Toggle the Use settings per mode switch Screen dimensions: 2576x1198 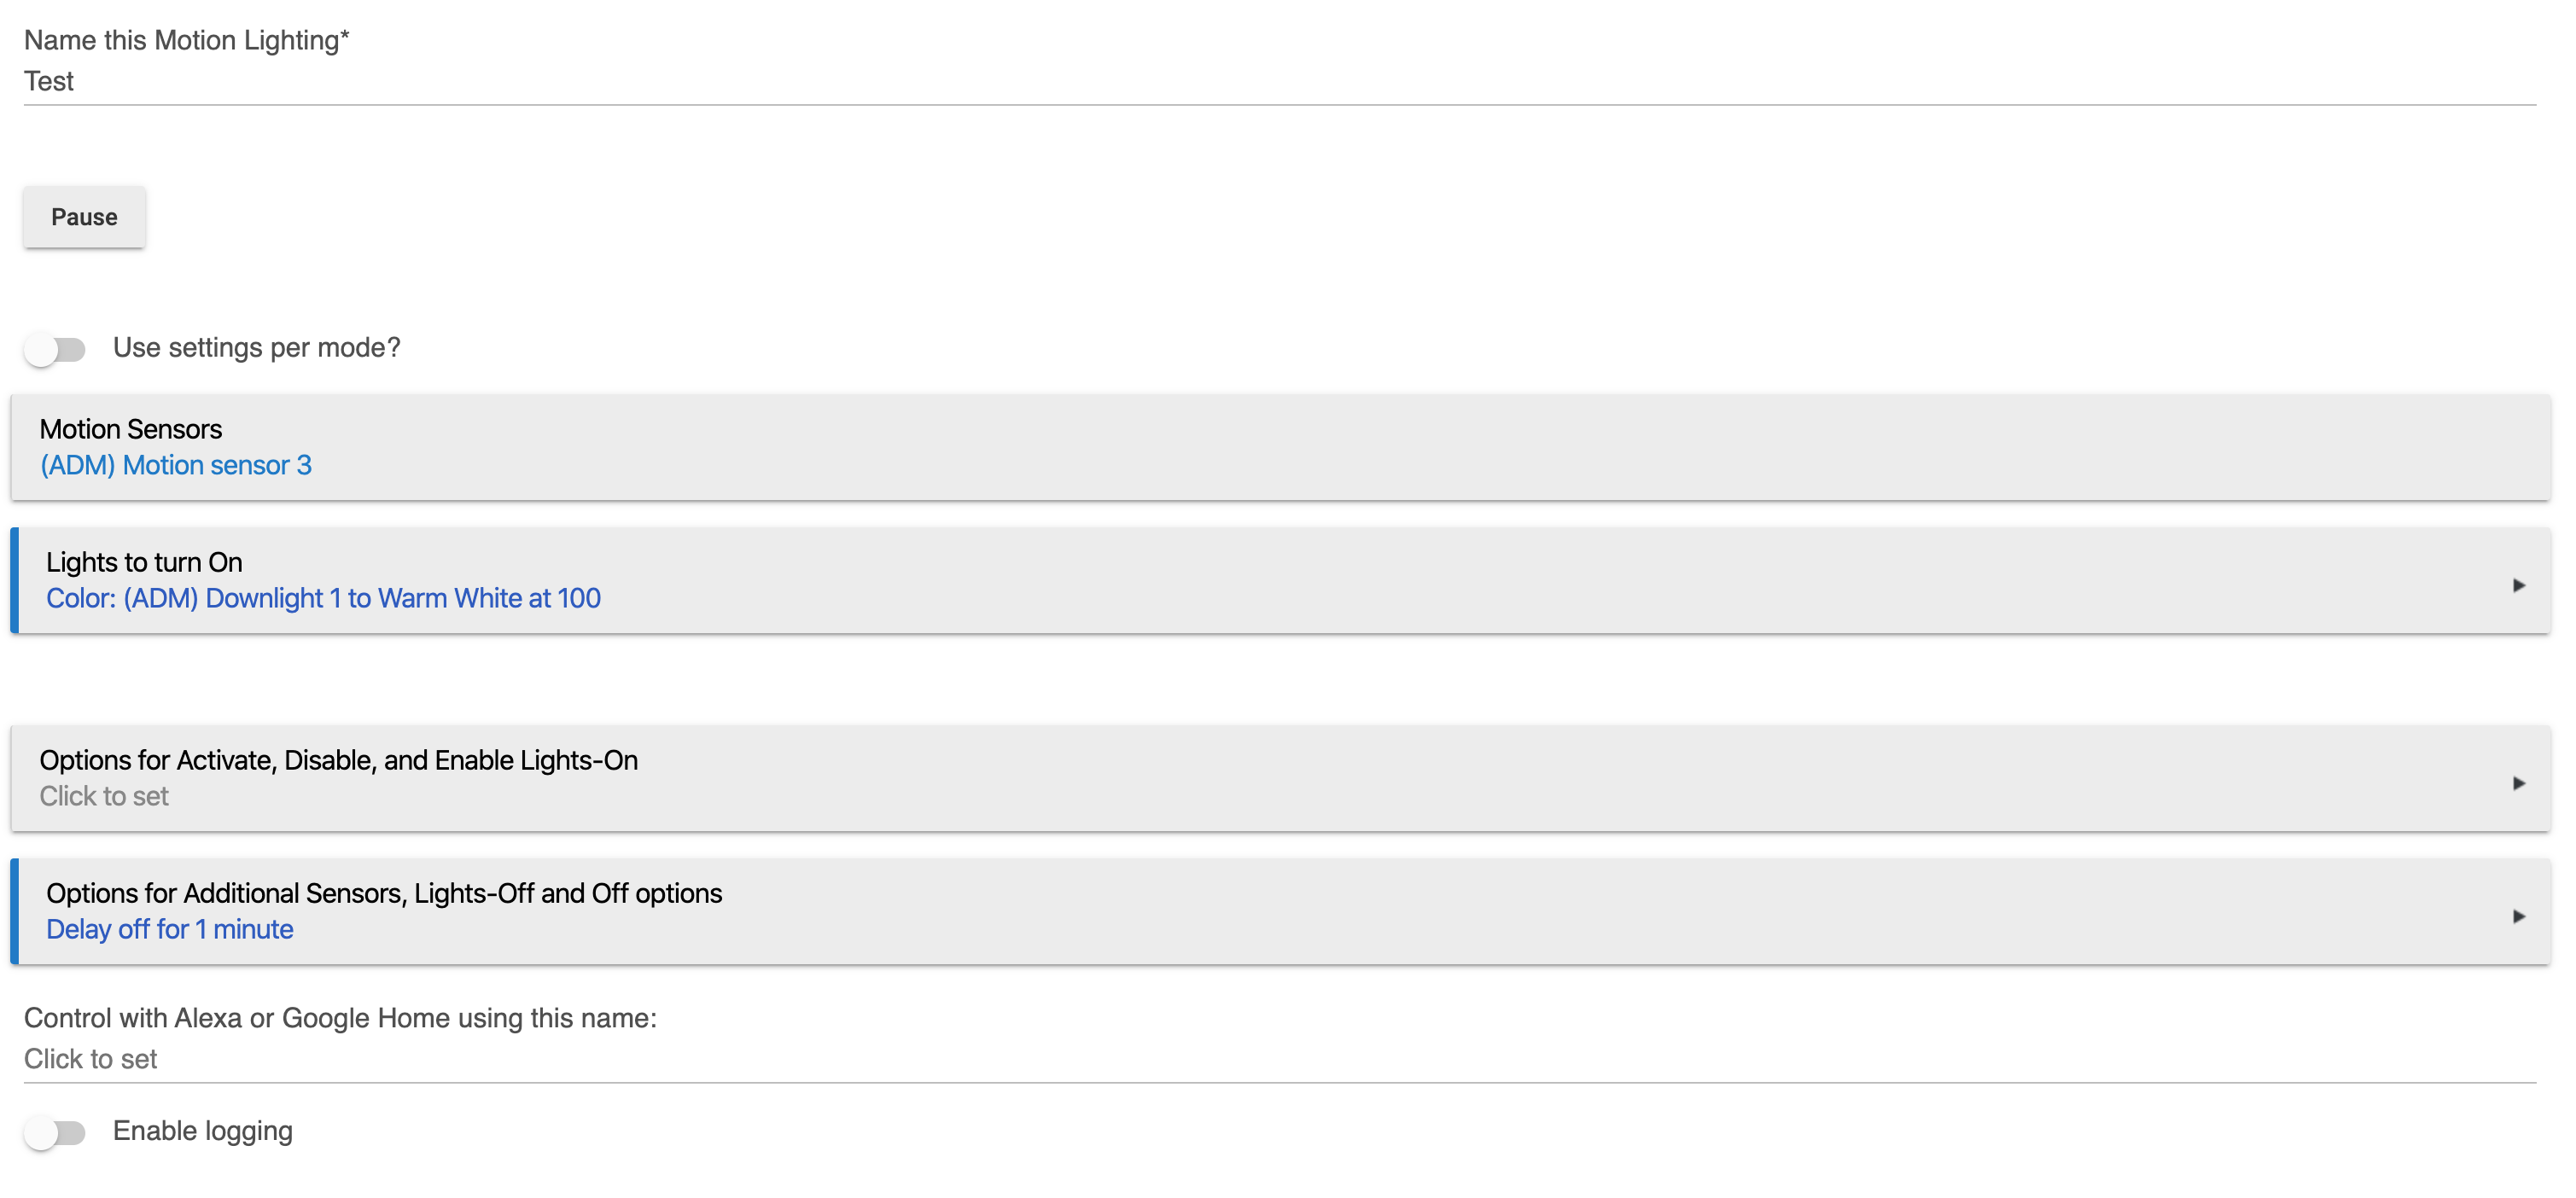click(x=55, y=349)
